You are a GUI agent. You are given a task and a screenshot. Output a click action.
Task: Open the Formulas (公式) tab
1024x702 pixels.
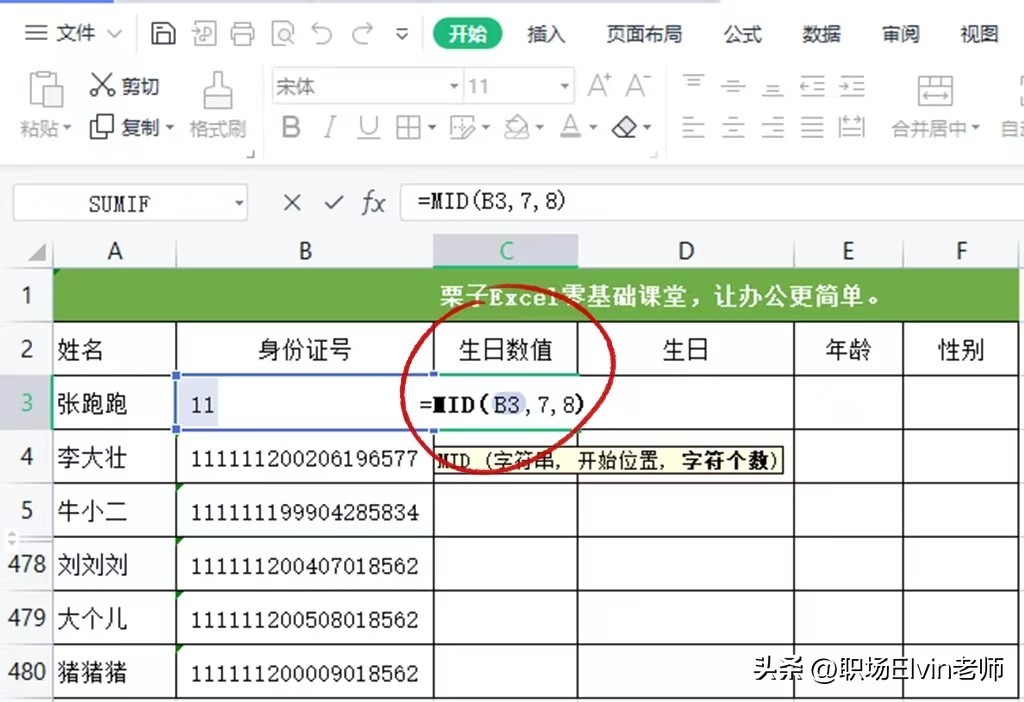point(743,34)
